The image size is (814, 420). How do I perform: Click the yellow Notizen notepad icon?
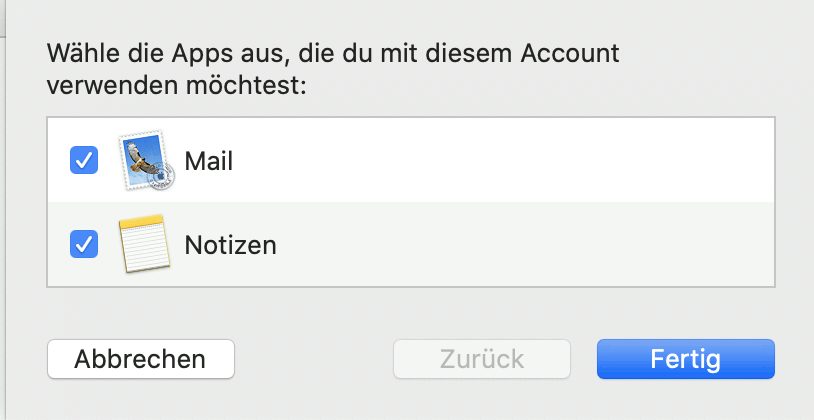click(144, 243)
